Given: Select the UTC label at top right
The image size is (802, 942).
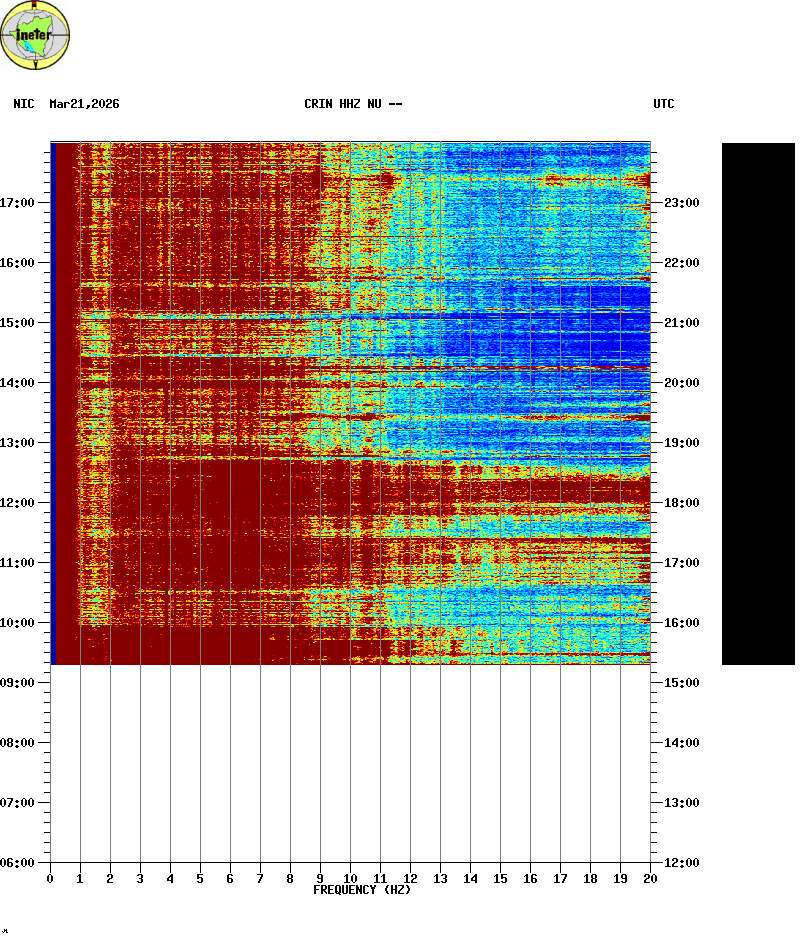Looking at the screenshot, I should click(x=664, y=104).
